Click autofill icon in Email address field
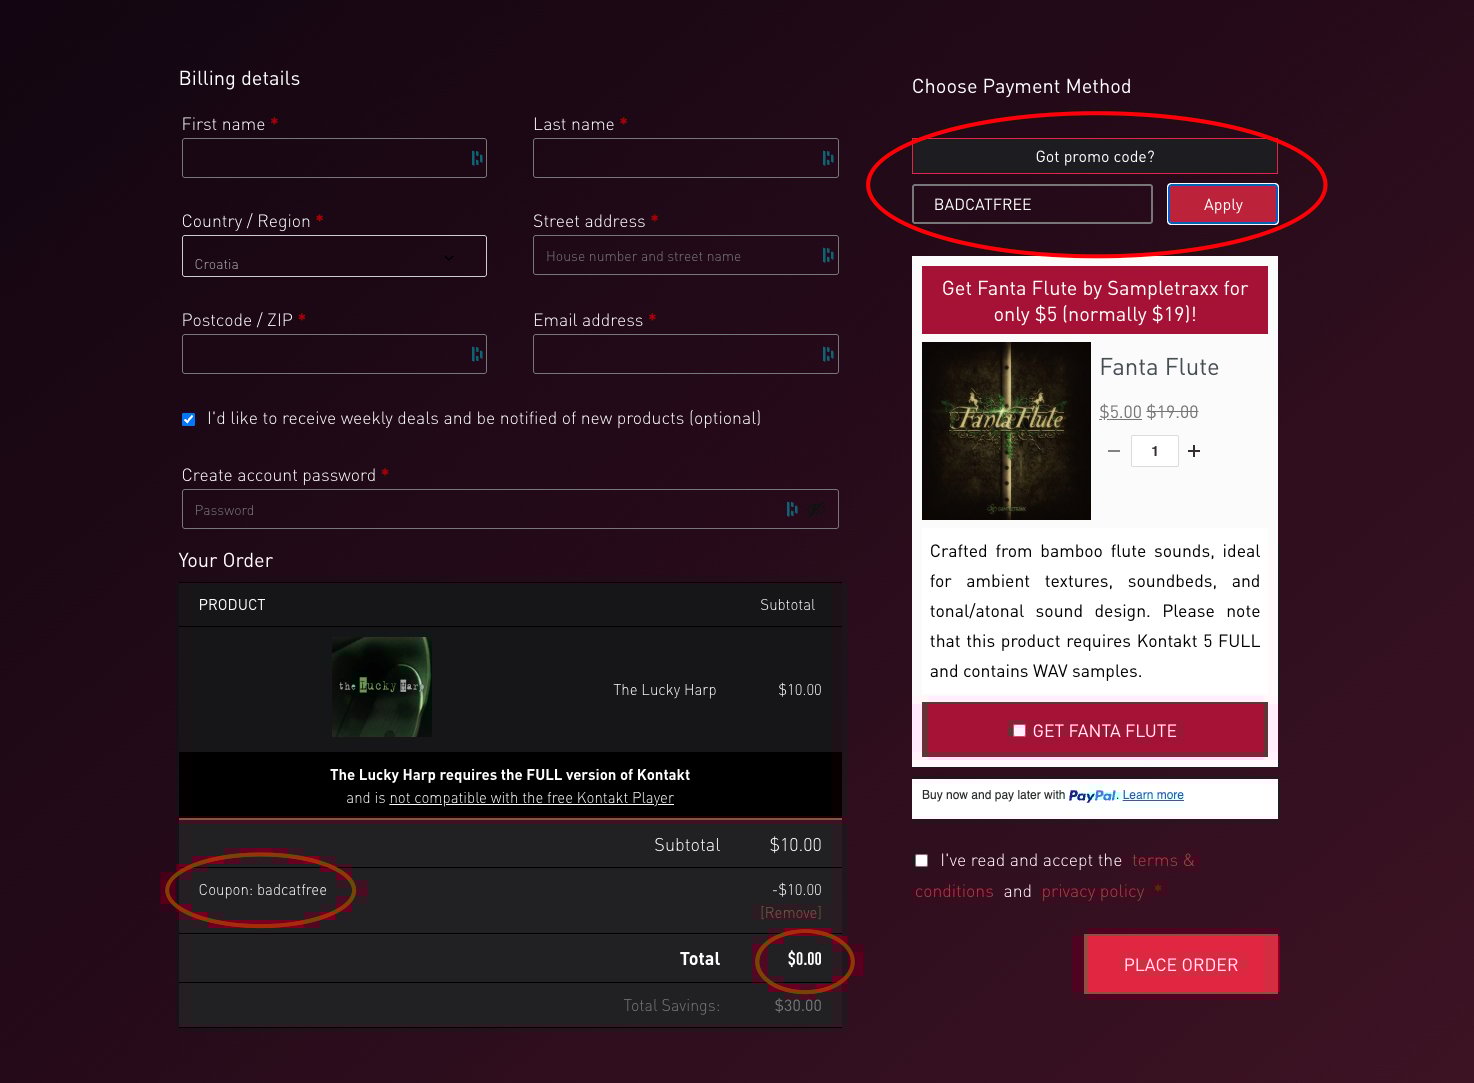 pos(827,354)
